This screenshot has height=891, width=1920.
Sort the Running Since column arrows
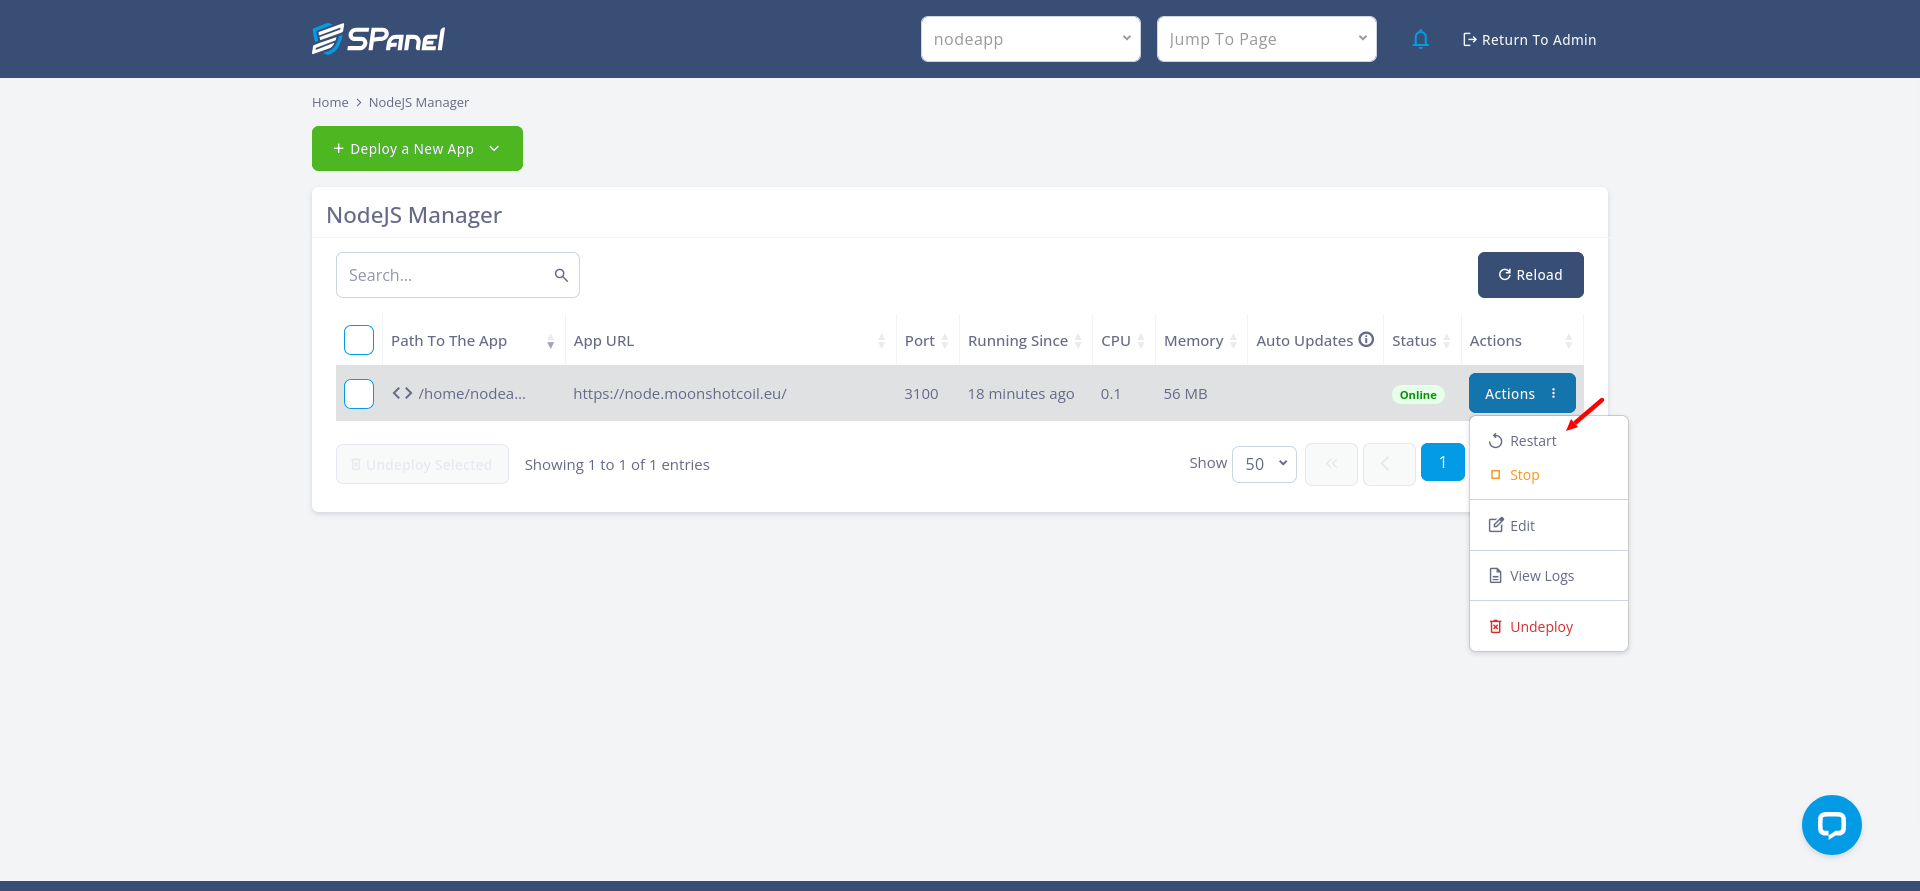[x=1078, y=341]
